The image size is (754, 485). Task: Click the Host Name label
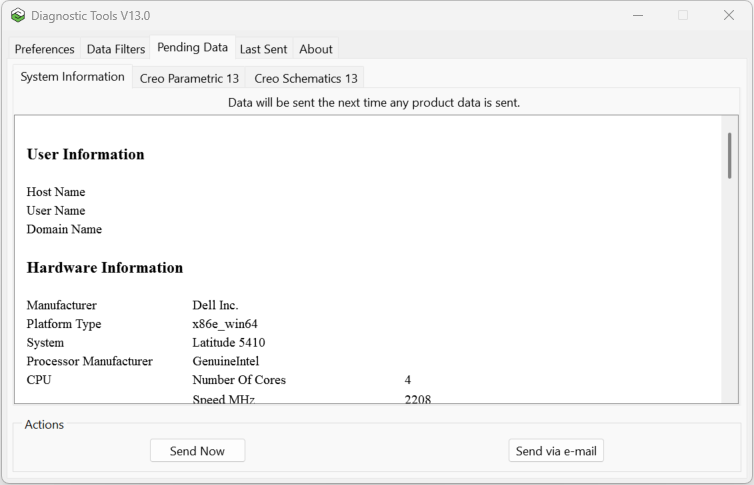(x=56, y=192)
